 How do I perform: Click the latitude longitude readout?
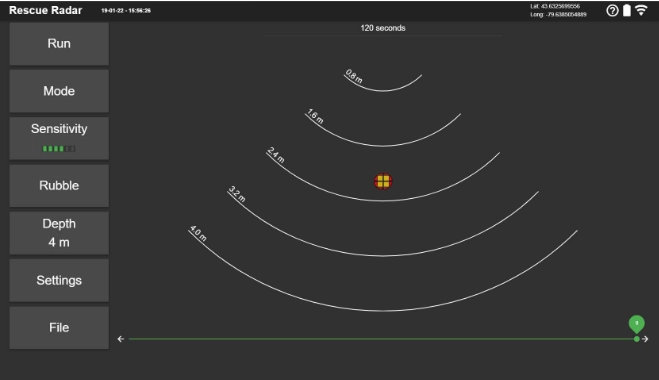pos(558,11)
